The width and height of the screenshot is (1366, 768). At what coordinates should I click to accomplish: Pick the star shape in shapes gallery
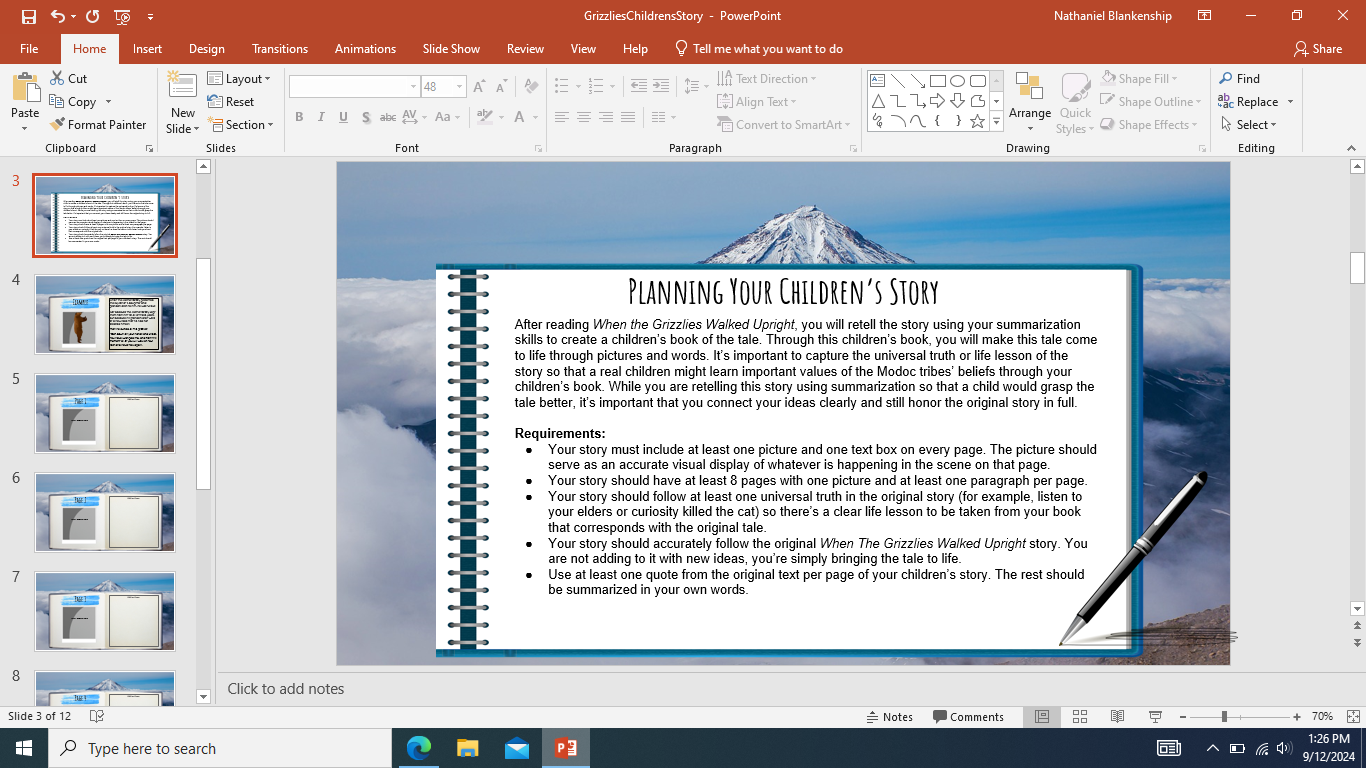click(x=977, y=121)
